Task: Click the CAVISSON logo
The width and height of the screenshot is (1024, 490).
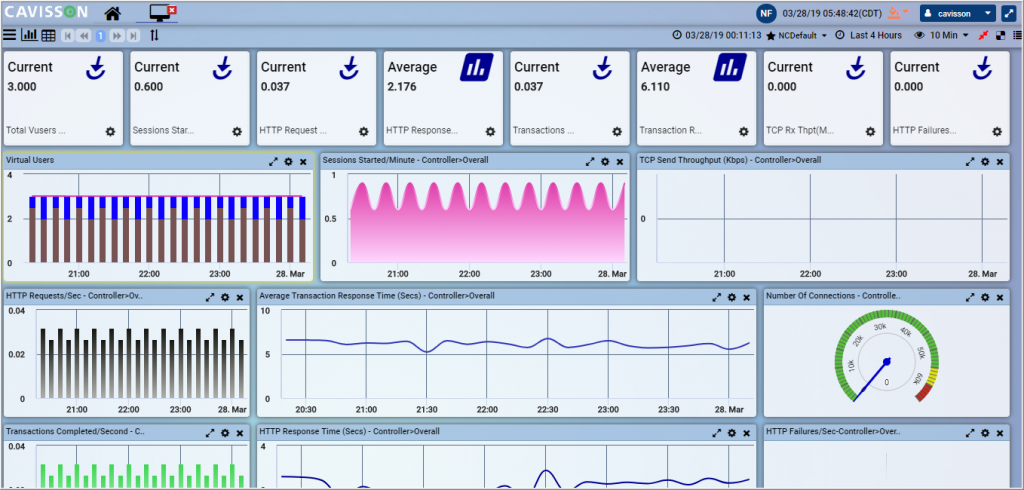Action: click(47, 12)
